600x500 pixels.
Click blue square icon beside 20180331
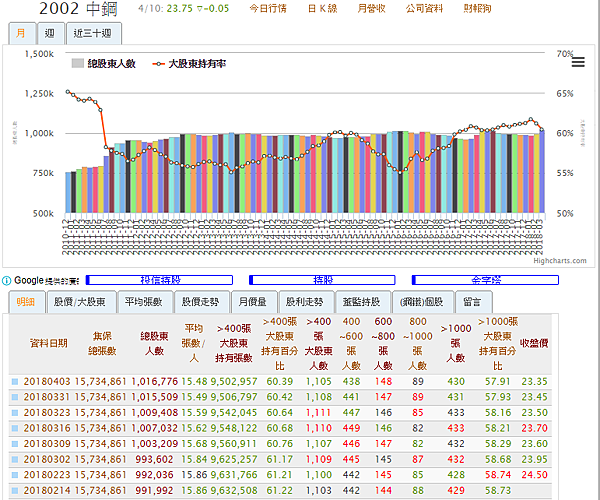pos(15,397)
